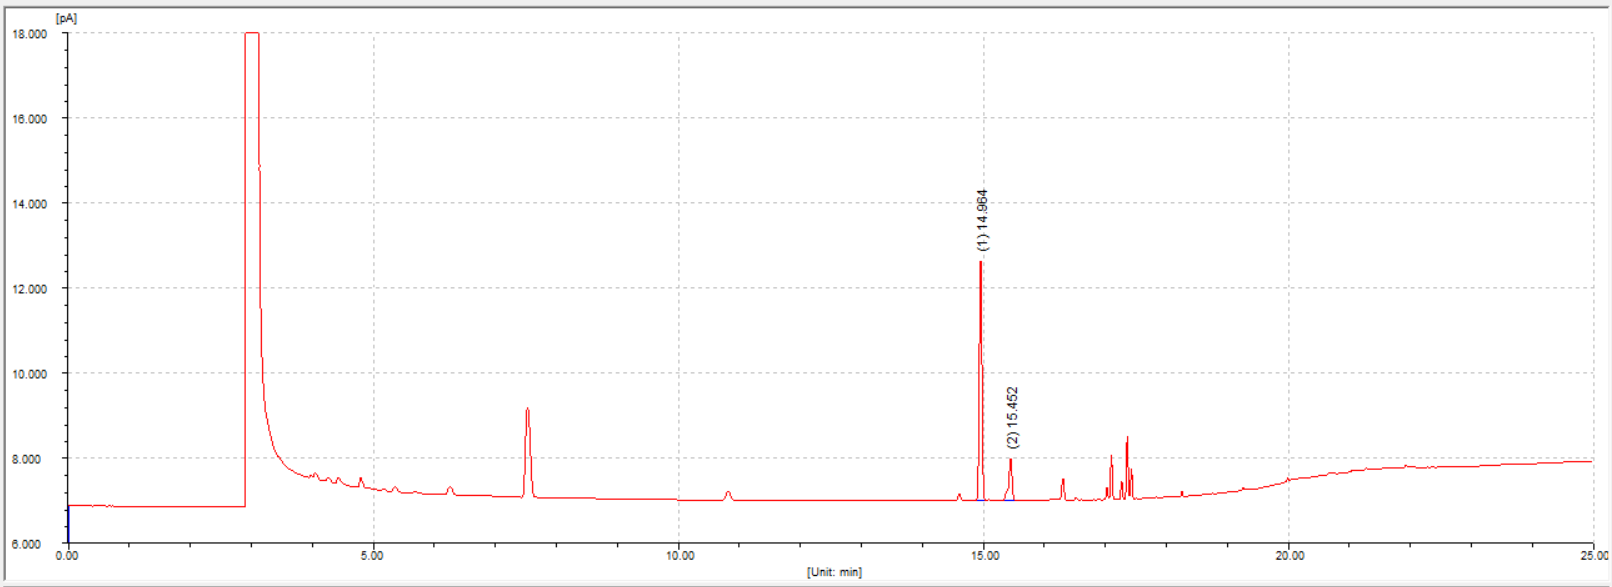Image resolution: width=1612 pixels, height=587 pixels.
Task: Click the 18.000 y-axis tick label
Action: point(29,34)
